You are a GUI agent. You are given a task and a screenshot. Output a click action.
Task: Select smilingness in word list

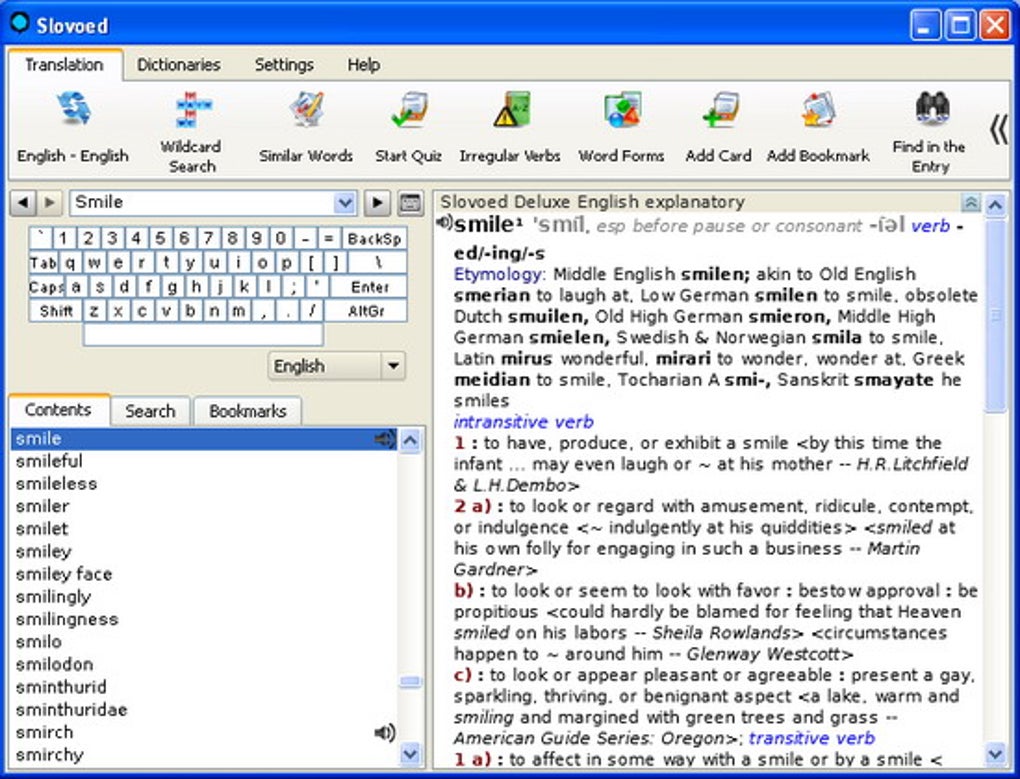point(204,620)
